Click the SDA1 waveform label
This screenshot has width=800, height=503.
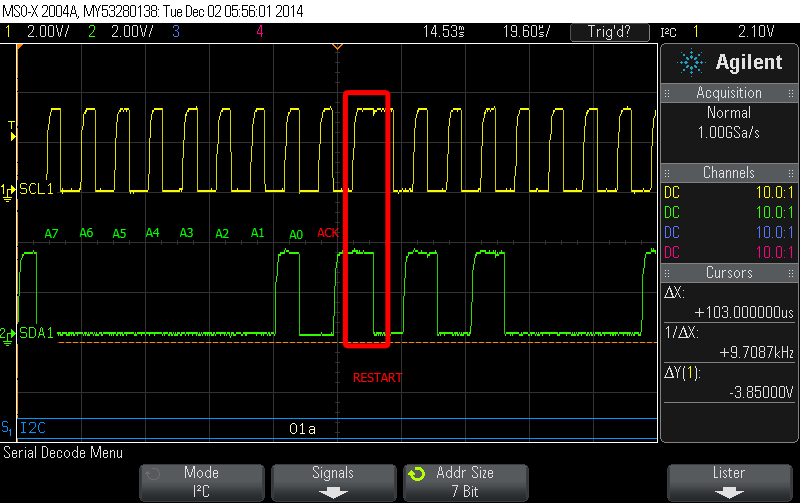[36, 333]
